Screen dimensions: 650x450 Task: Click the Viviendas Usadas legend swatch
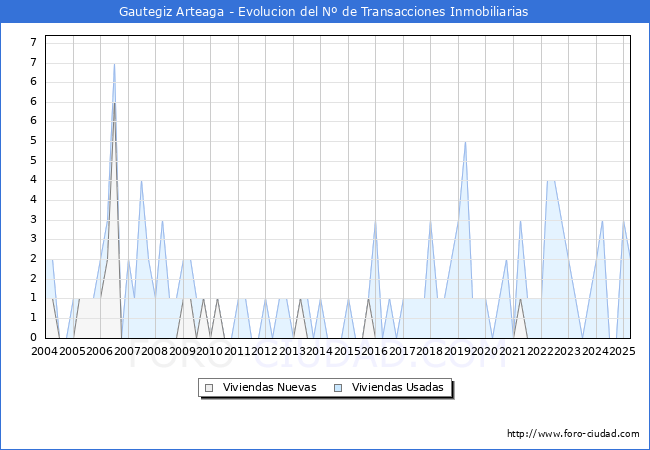point(338,388)
